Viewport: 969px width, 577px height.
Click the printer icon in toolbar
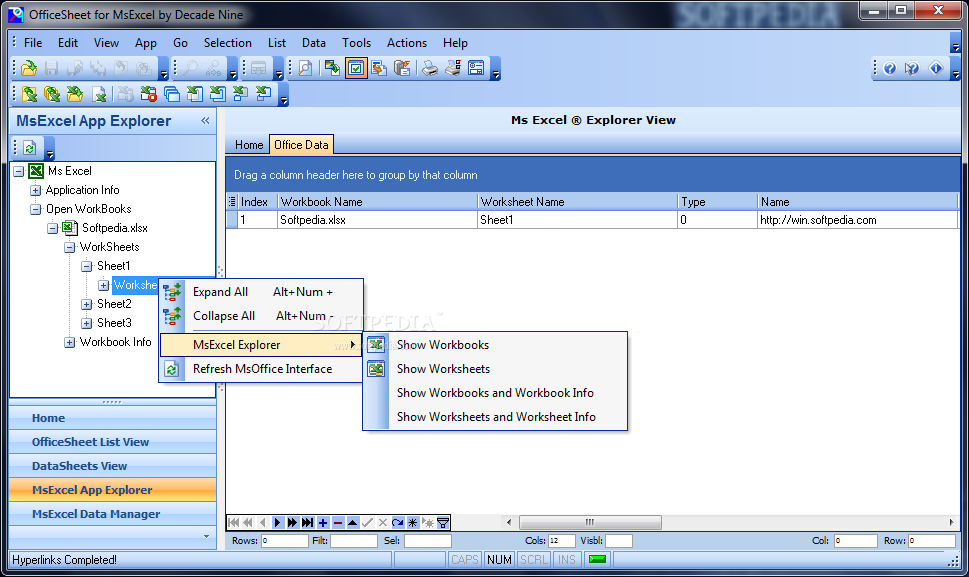pyautogui.click(x=430, y=68)
